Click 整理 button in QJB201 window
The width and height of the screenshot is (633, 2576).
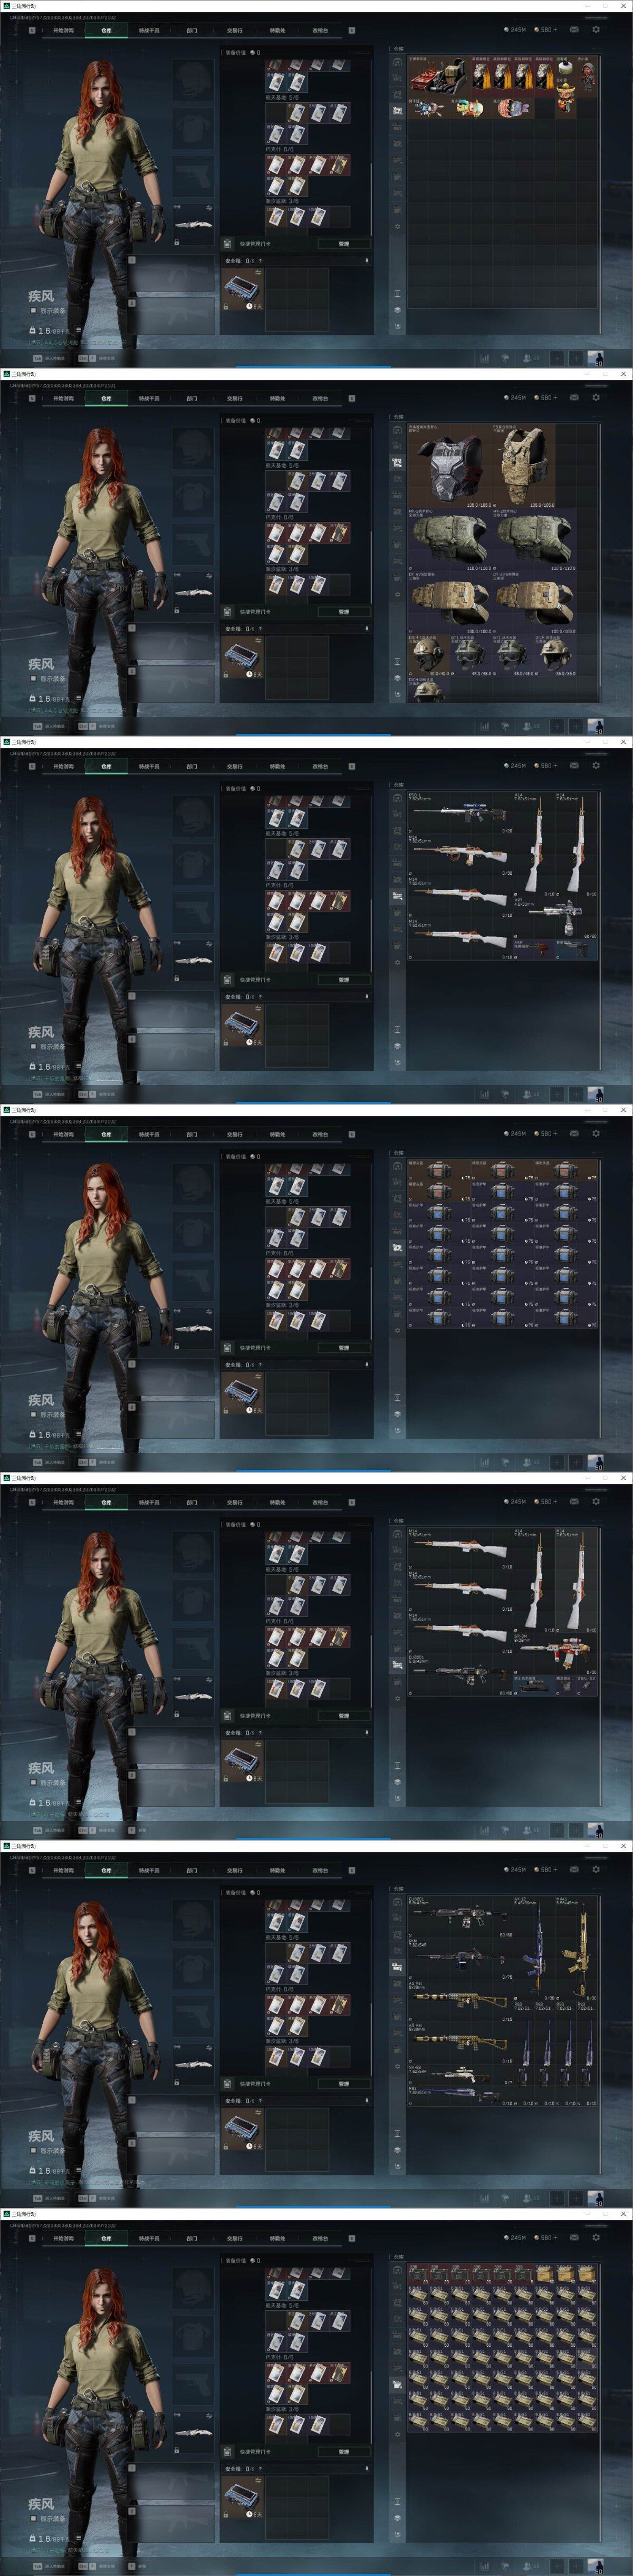344,2084
